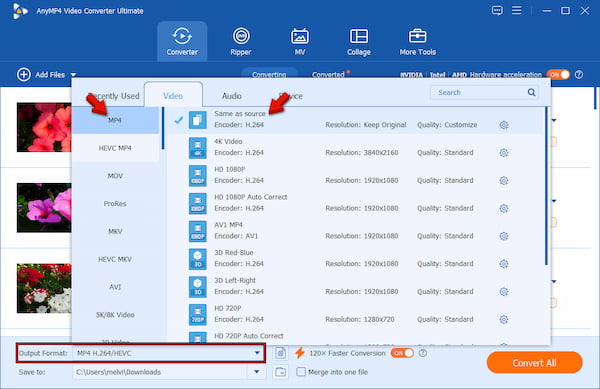
Task: Toggle Hardware acceleration switch
Action: point(558,75)
